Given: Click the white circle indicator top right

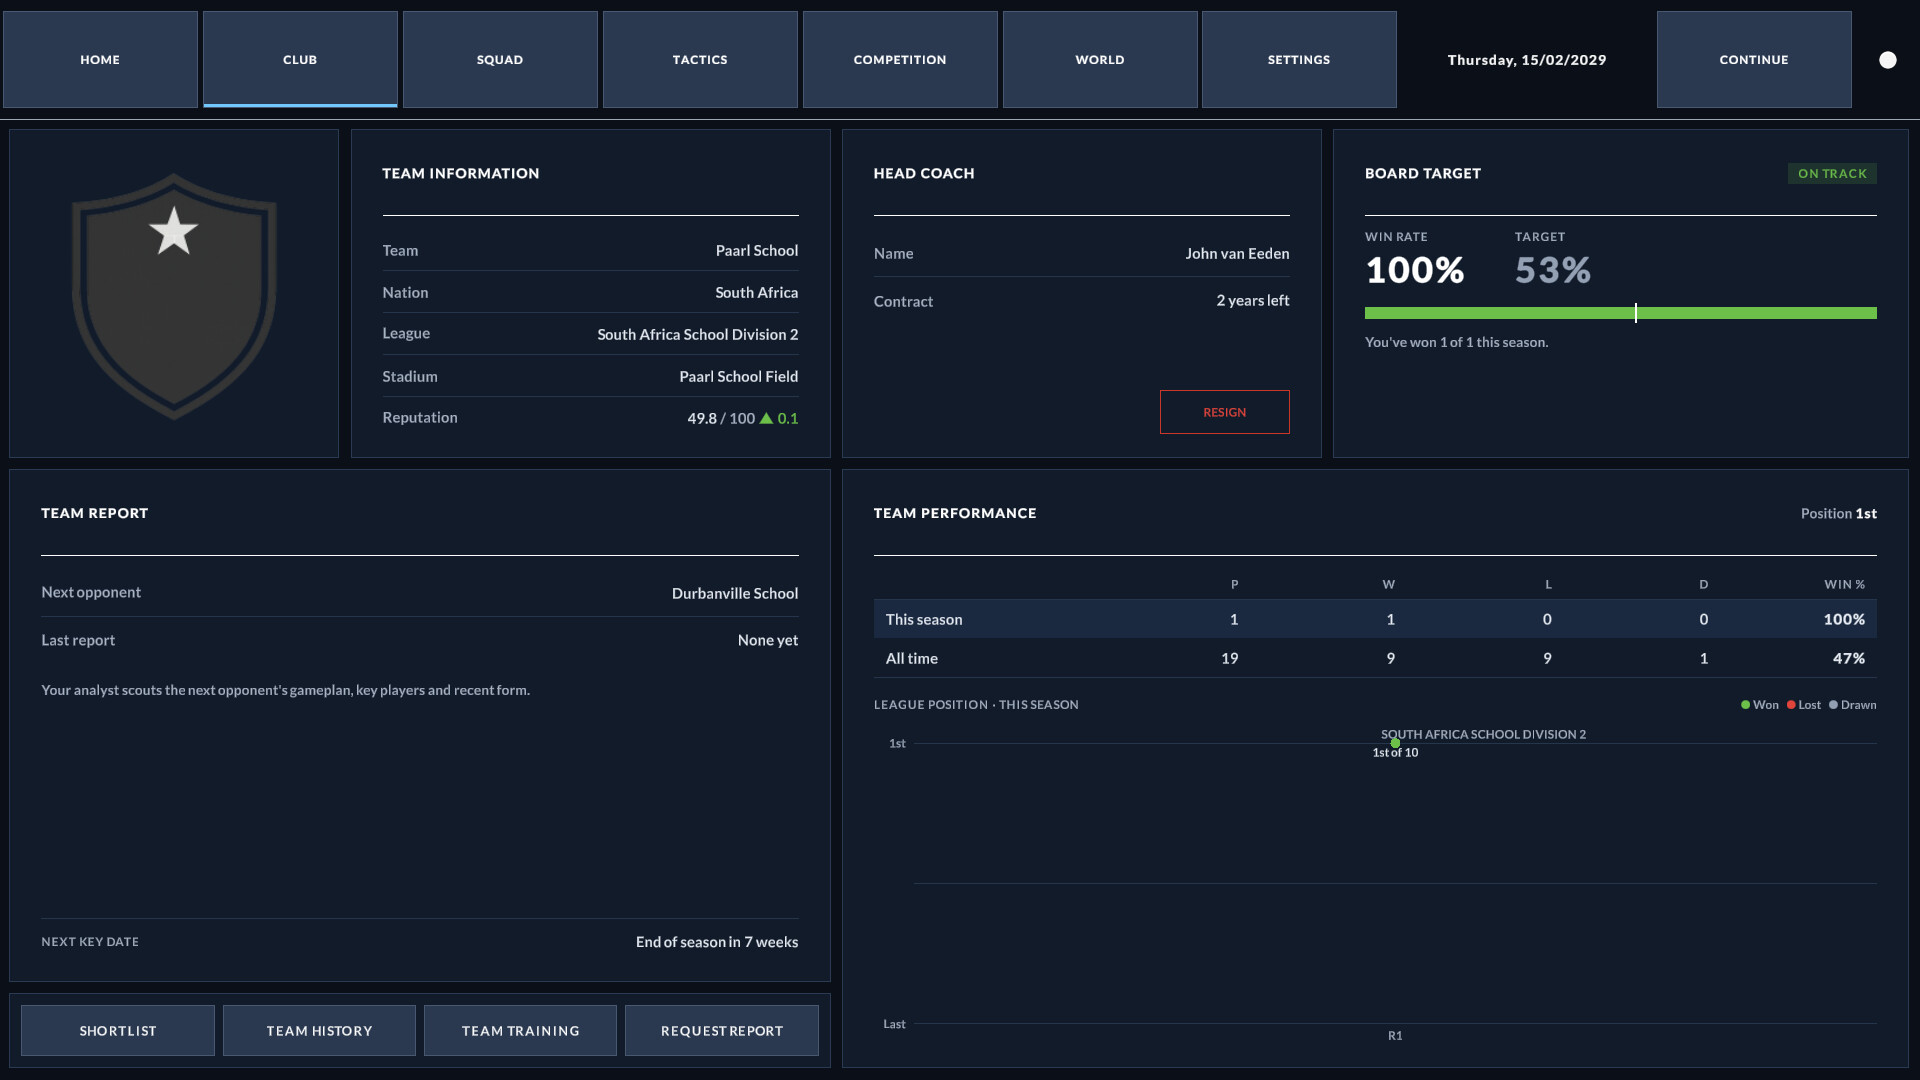Looking at the screenshot, I should (1887, 60).
